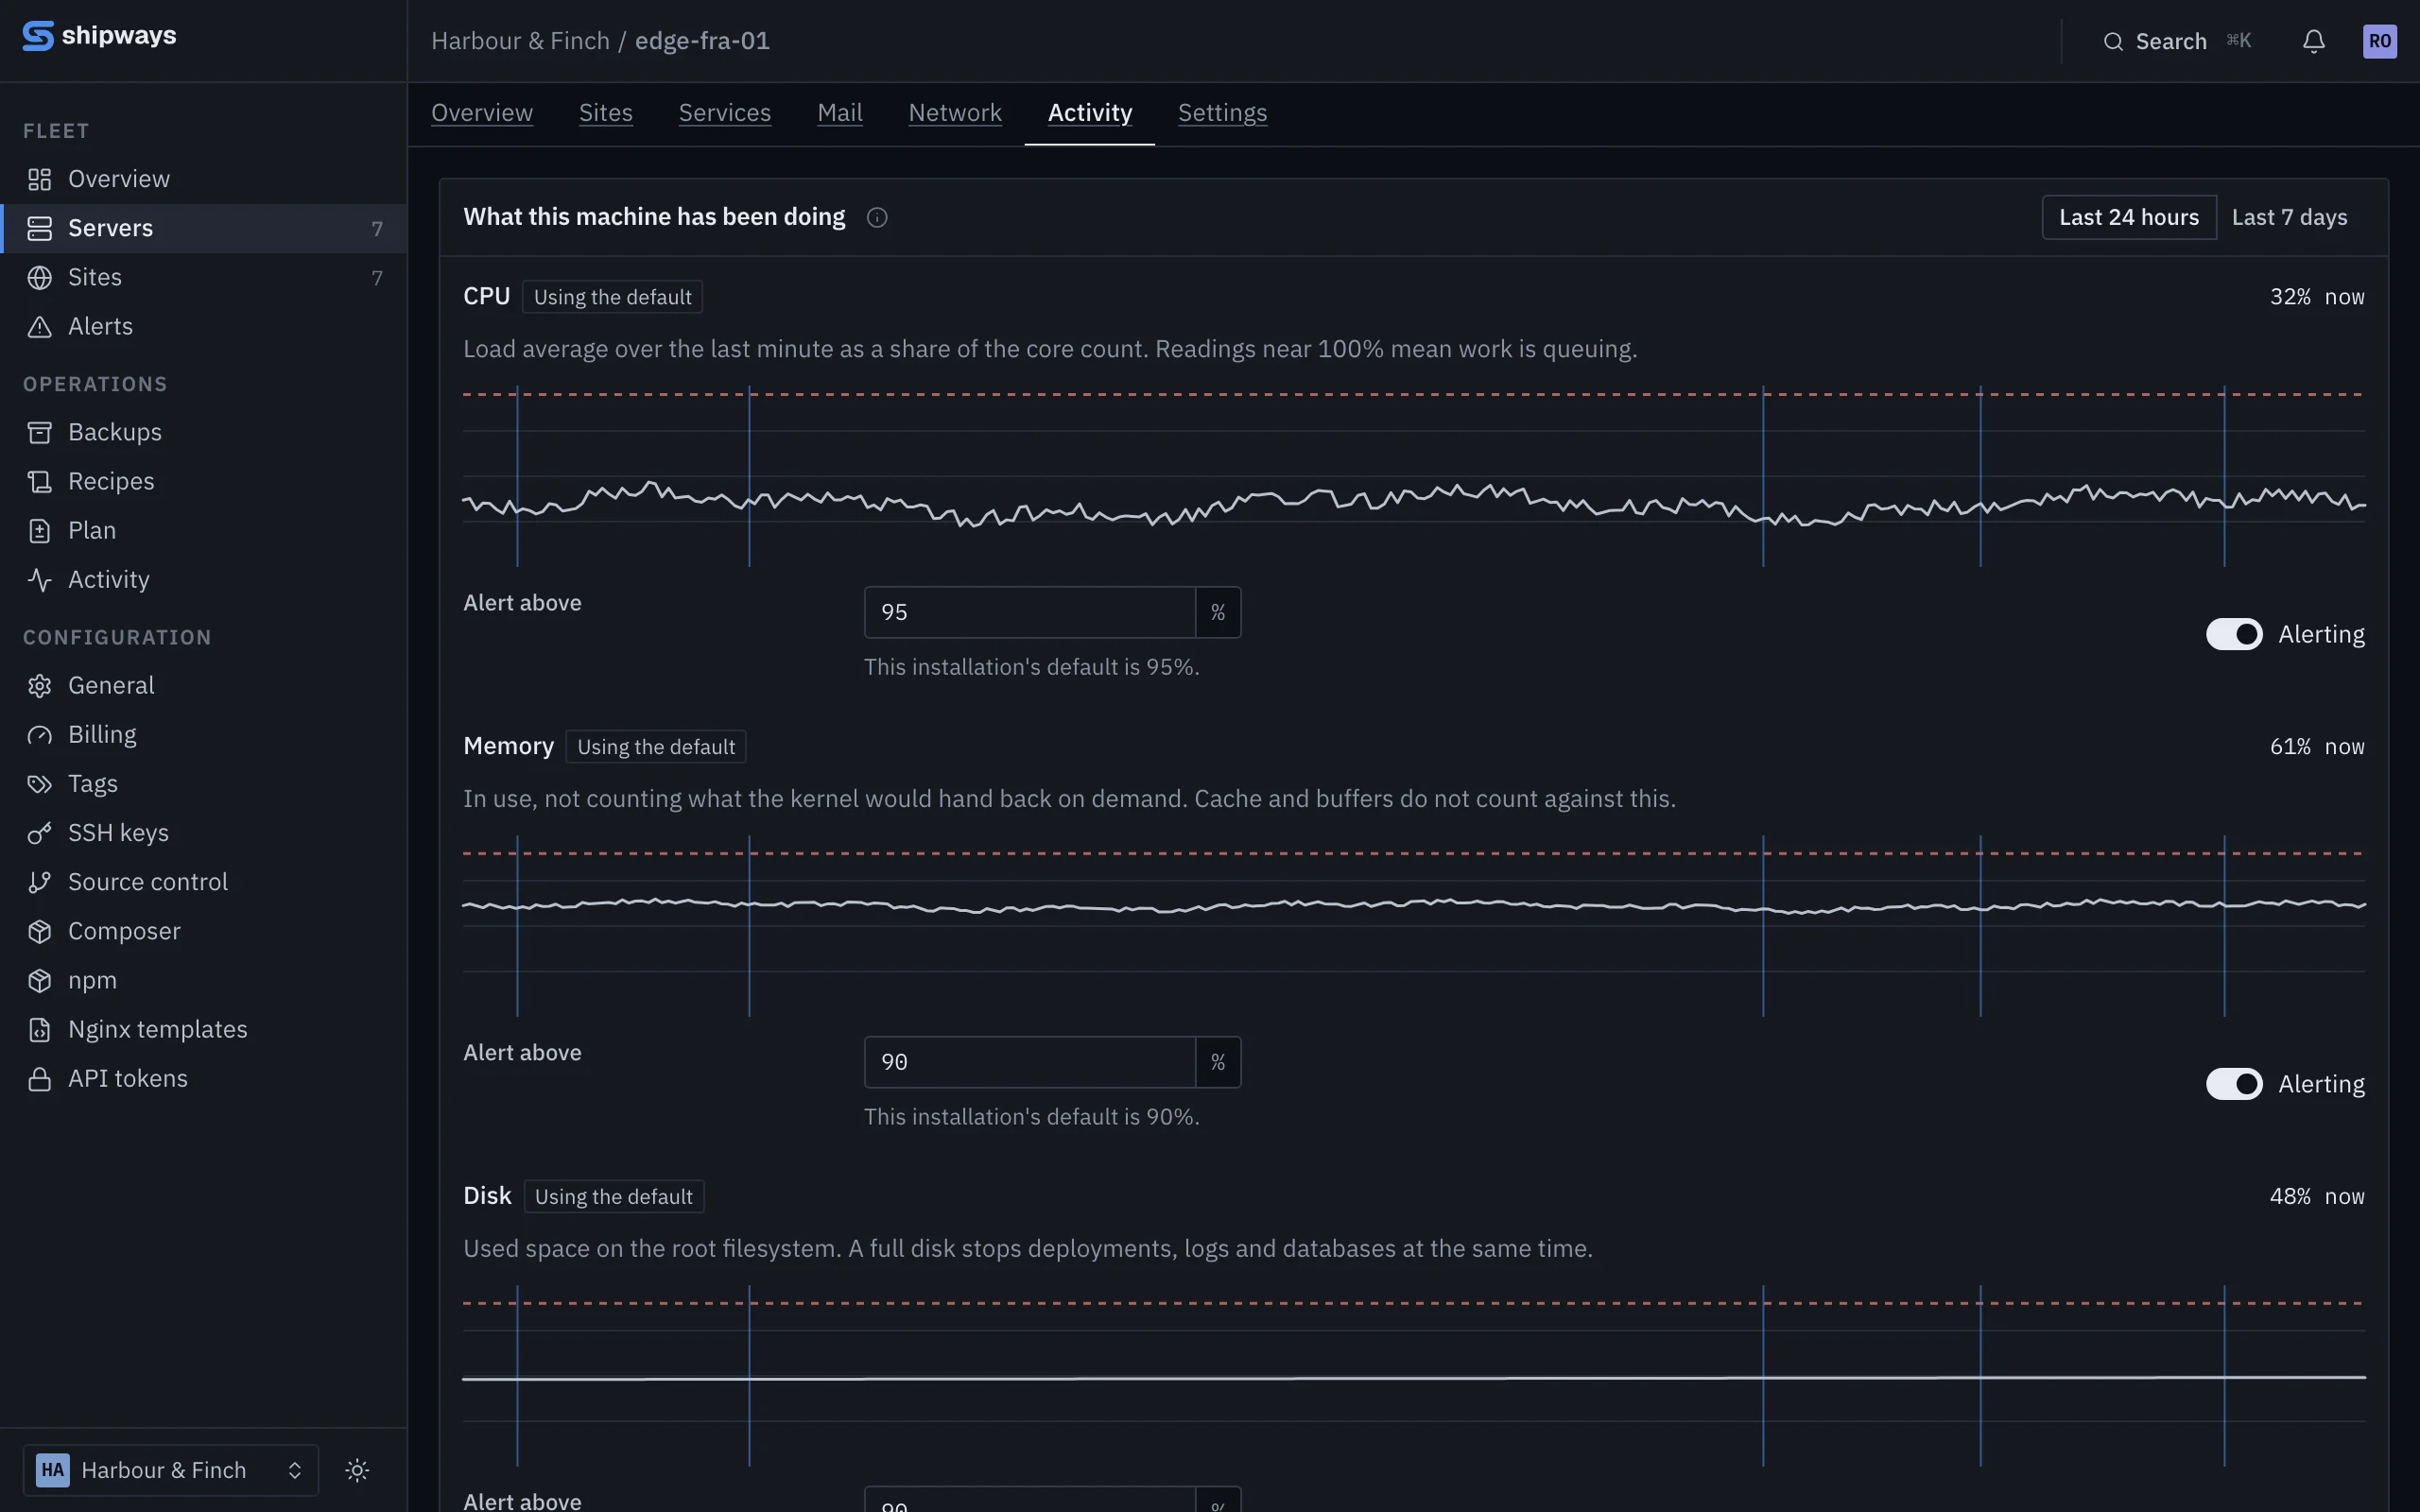Switch to the Mail tab
Screen dimensions: 2420x1512
[840, 112]
